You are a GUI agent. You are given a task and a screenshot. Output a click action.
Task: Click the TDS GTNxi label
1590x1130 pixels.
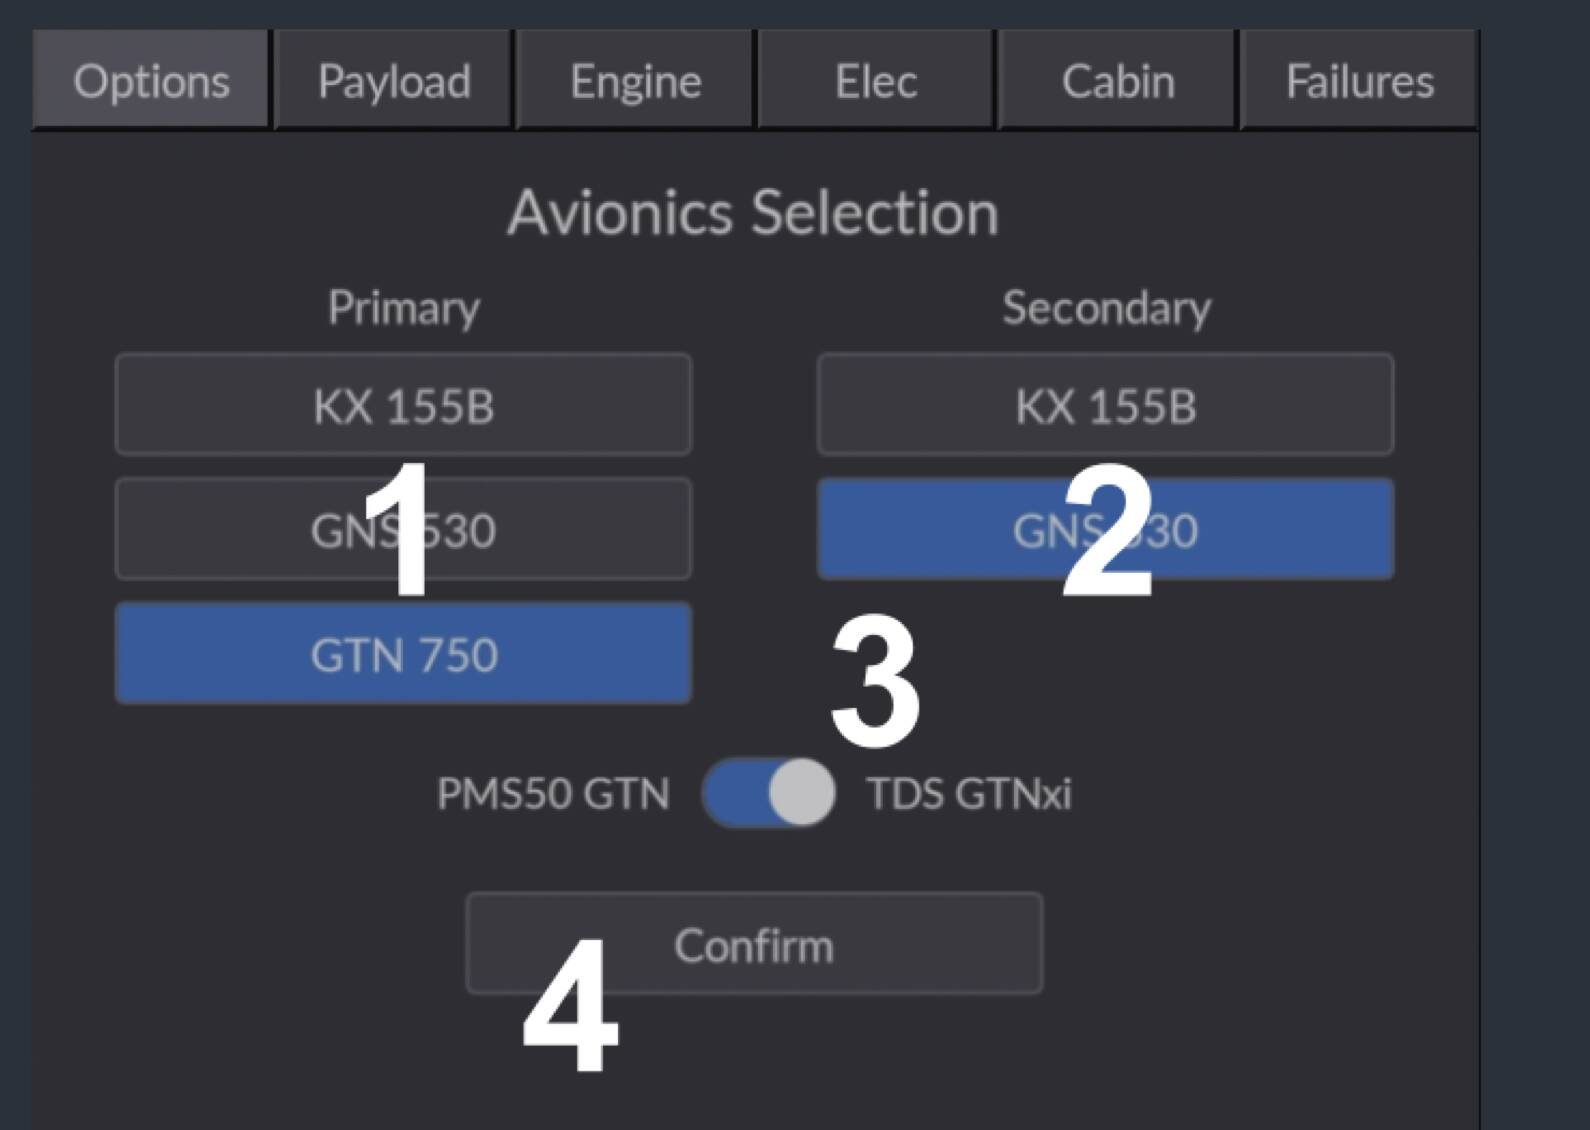(x=969, y=794)
